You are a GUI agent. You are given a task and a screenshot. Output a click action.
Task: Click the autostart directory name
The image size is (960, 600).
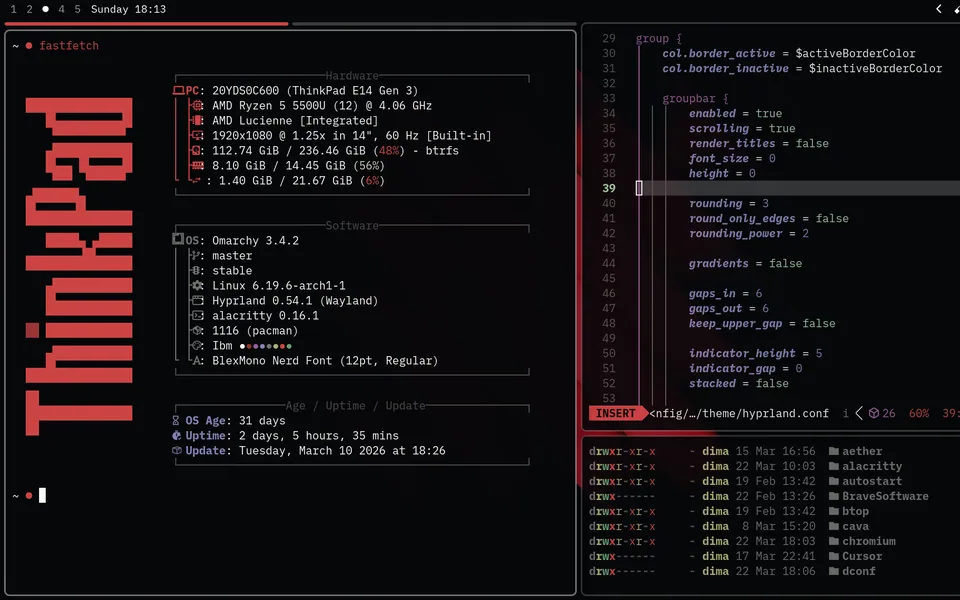coord(872,481)
